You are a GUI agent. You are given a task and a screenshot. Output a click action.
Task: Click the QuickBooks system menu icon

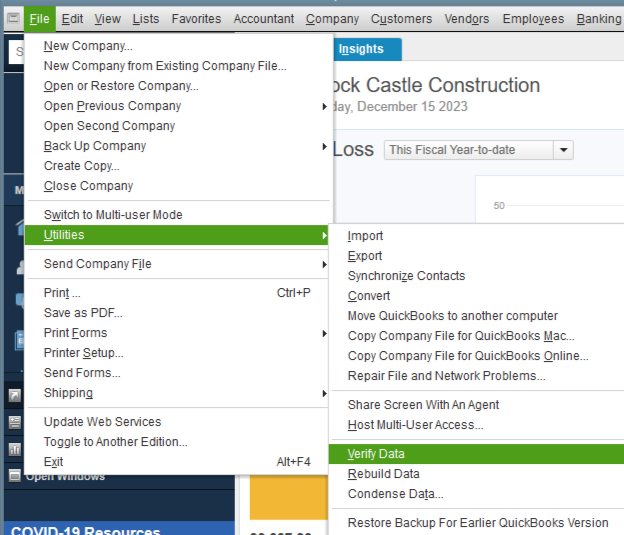click(13, 19)
